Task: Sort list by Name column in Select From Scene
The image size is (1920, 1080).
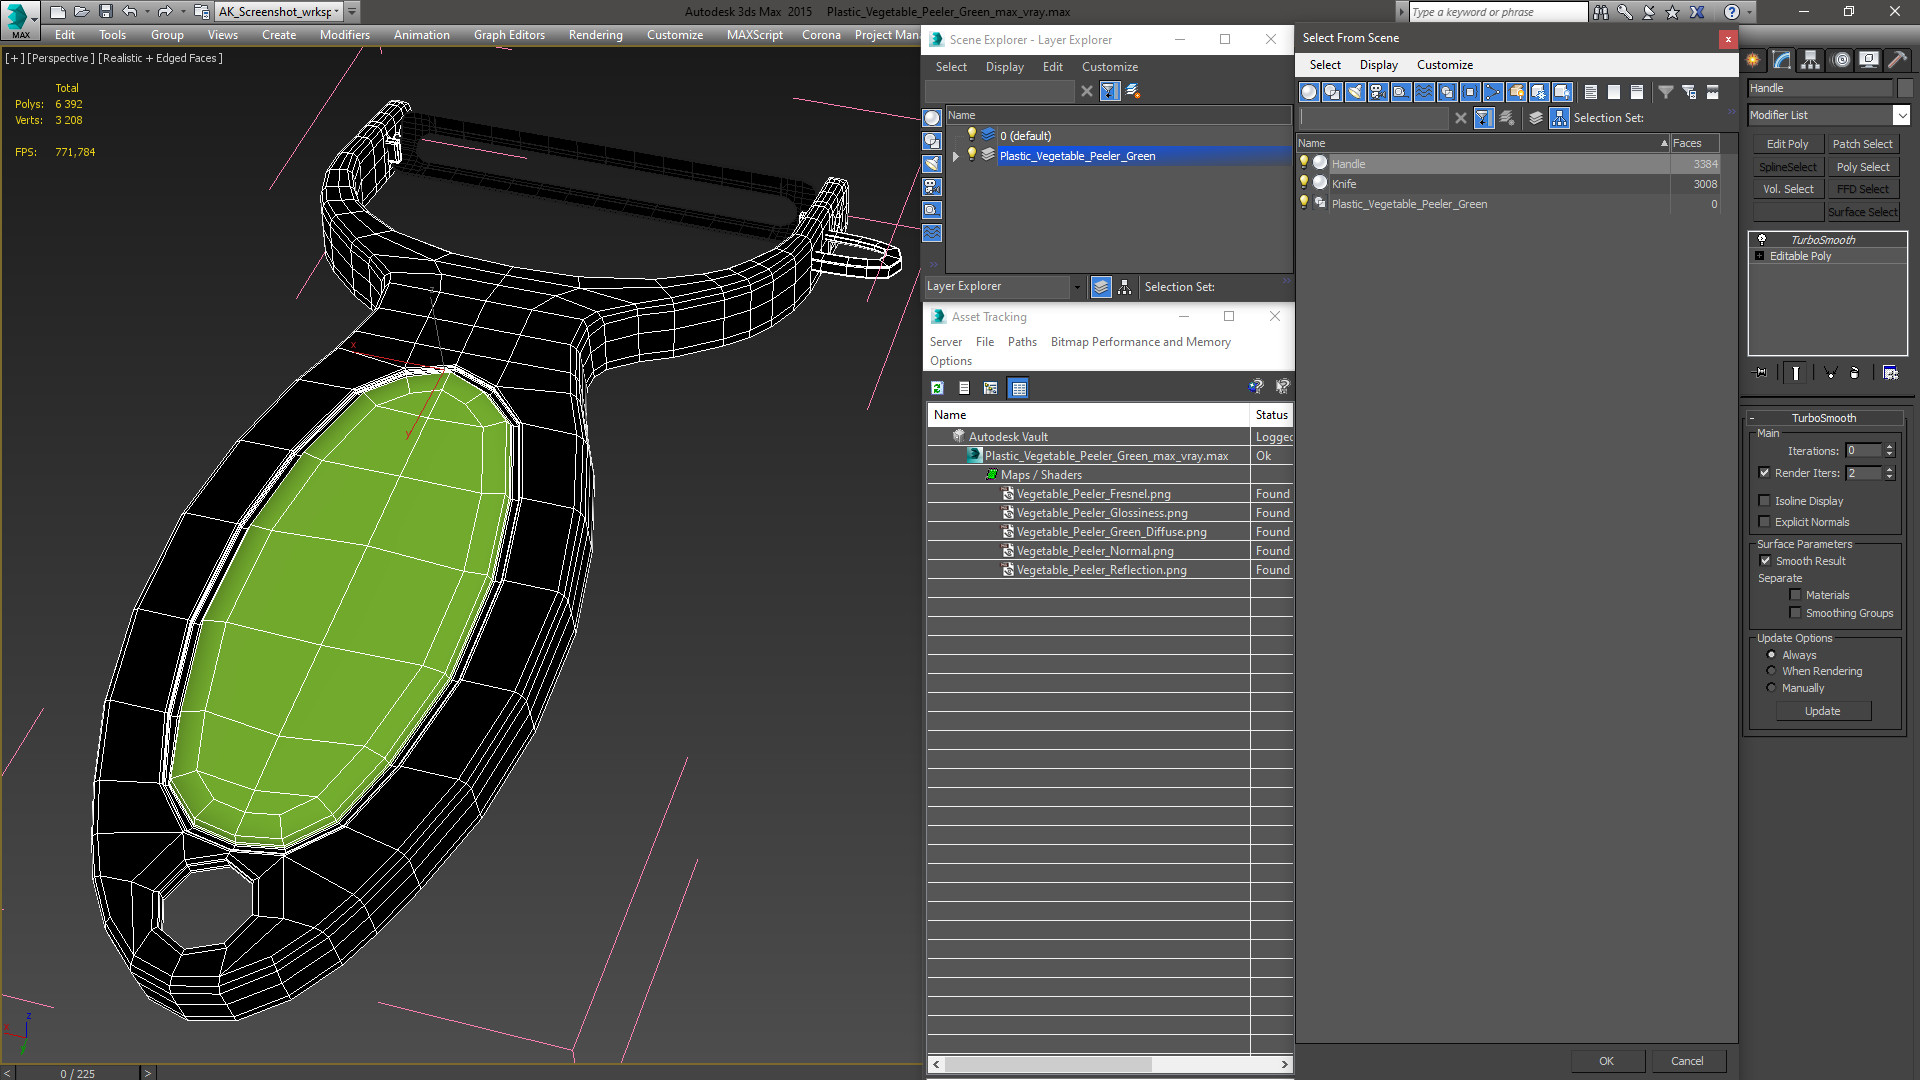Action: (1483, 143)
